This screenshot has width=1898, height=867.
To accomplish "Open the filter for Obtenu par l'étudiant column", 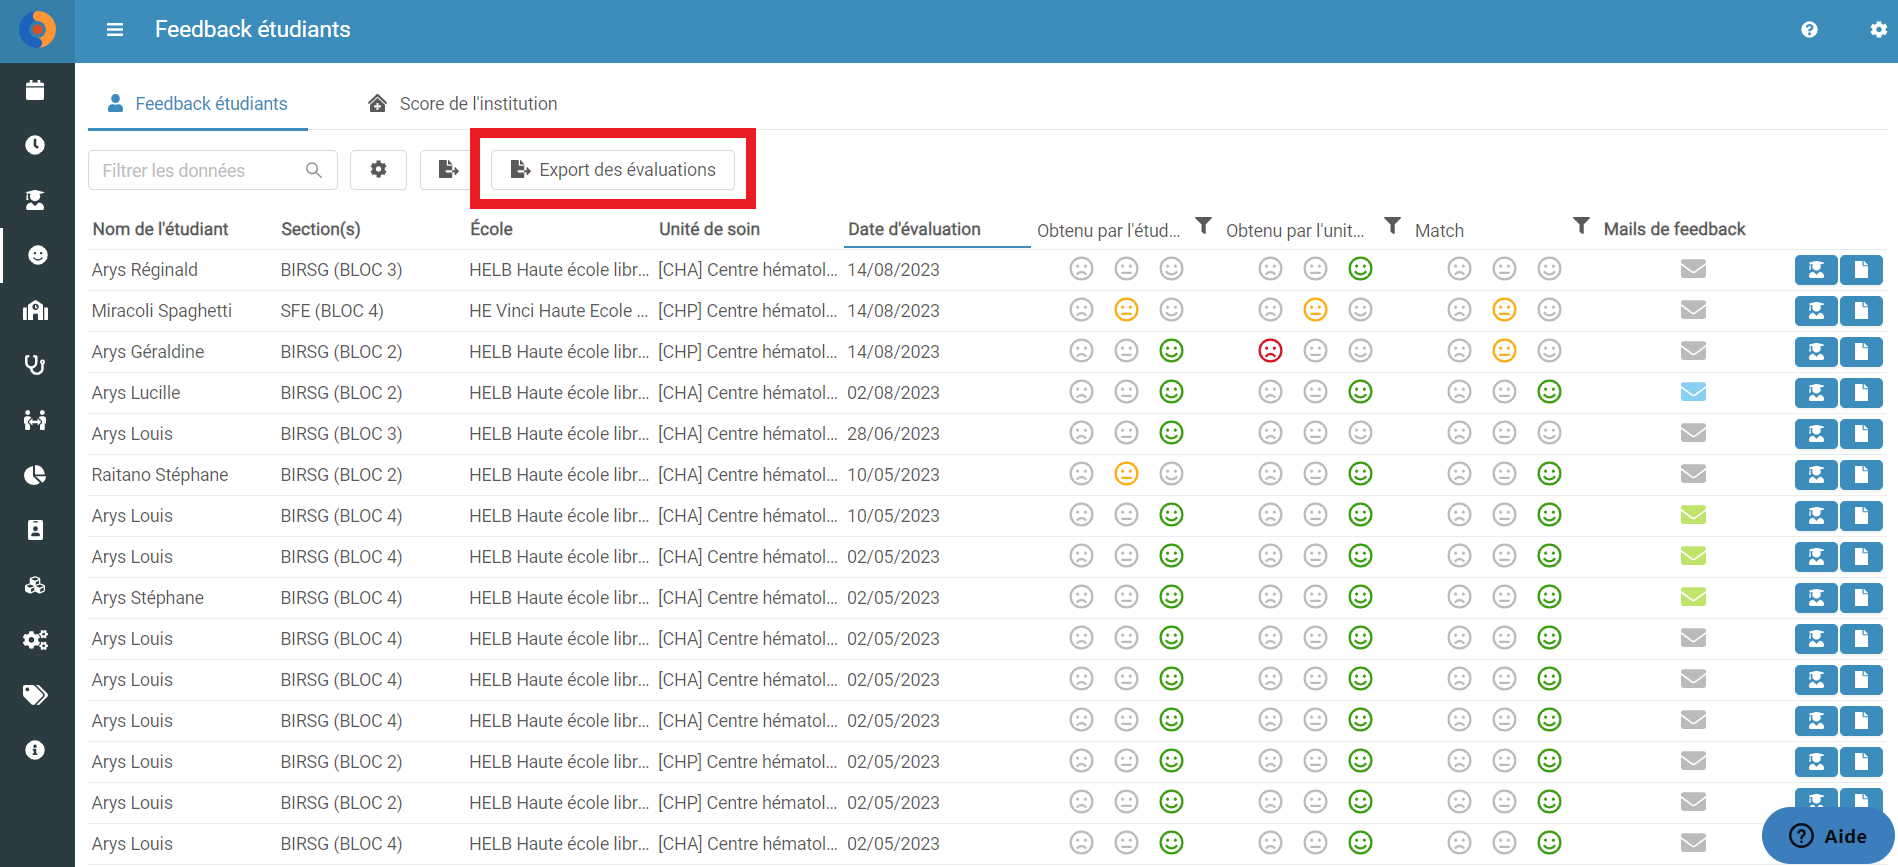I will pyautogui.click(x=1204, y=226).
